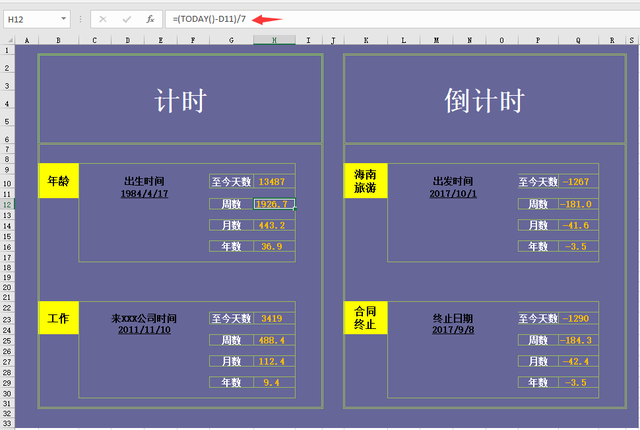Click the value 488.4 cell
The height and width of the screenshot is (430, 640).
click(x=274, y=340)
